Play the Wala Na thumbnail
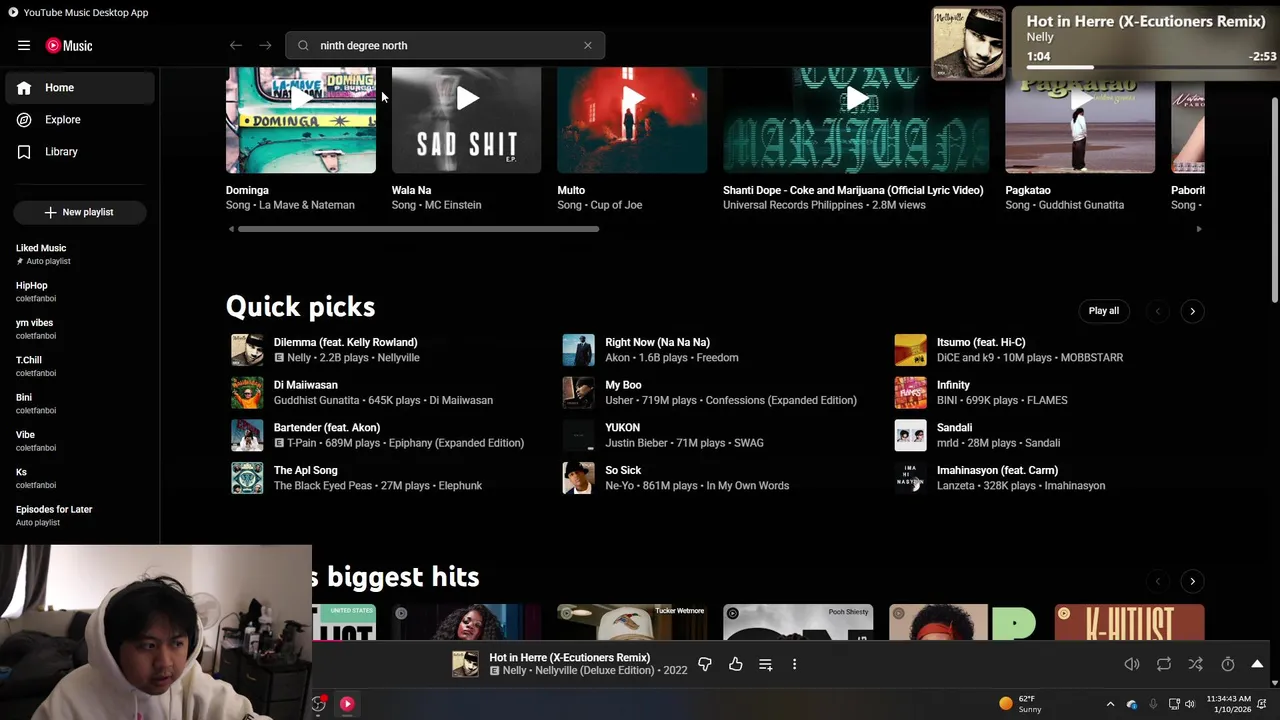The image size is (1280, 720). [x=467, y=120]
